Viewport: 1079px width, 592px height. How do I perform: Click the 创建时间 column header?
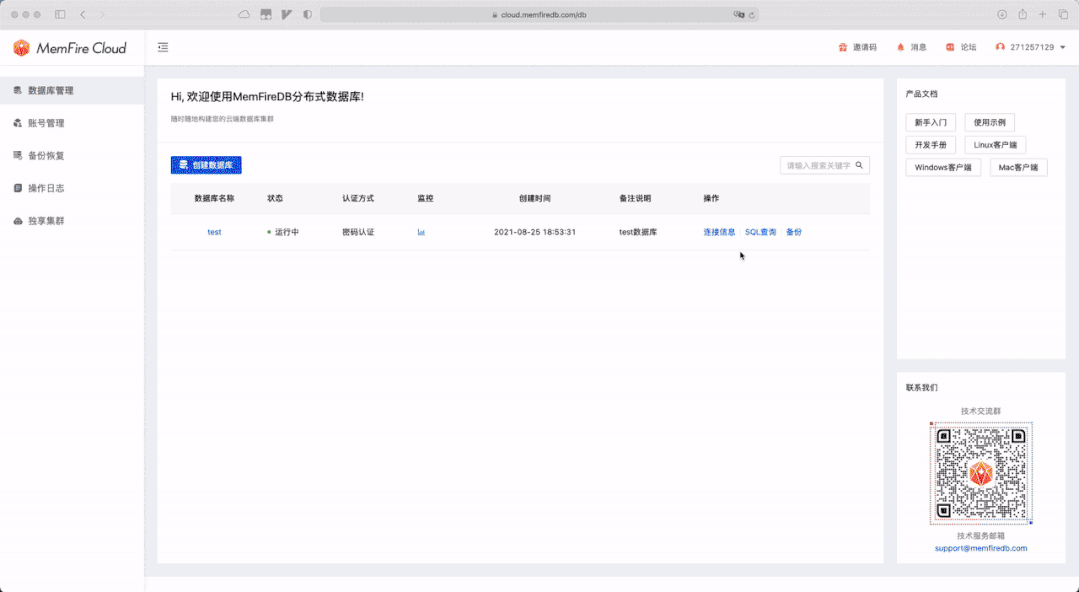(x=535, y=198)
